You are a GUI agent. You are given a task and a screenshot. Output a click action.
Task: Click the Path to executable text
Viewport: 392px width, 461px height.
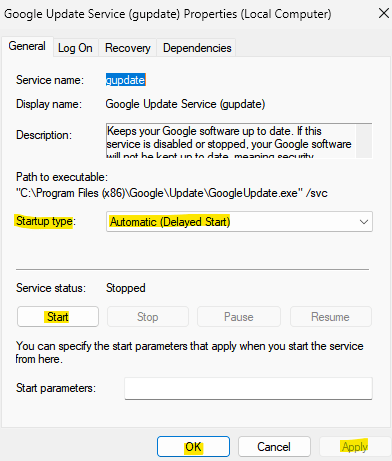[x=172, y=193]
